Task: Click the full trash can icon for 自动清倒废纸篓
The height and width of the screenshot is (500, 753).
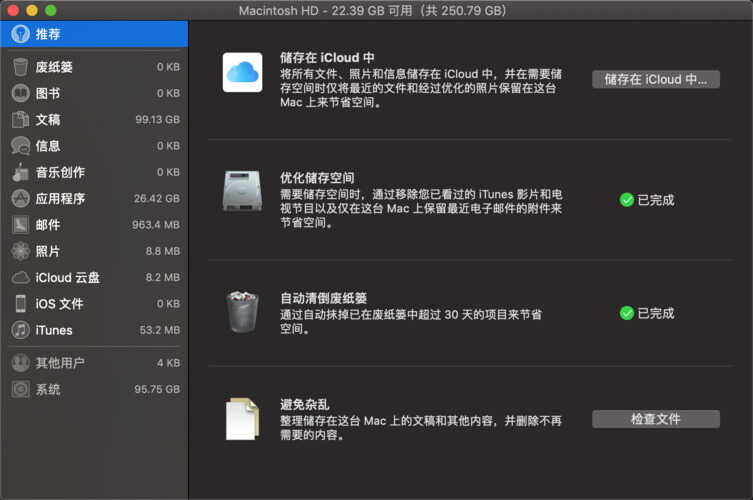Action: [x=243, y=312]
